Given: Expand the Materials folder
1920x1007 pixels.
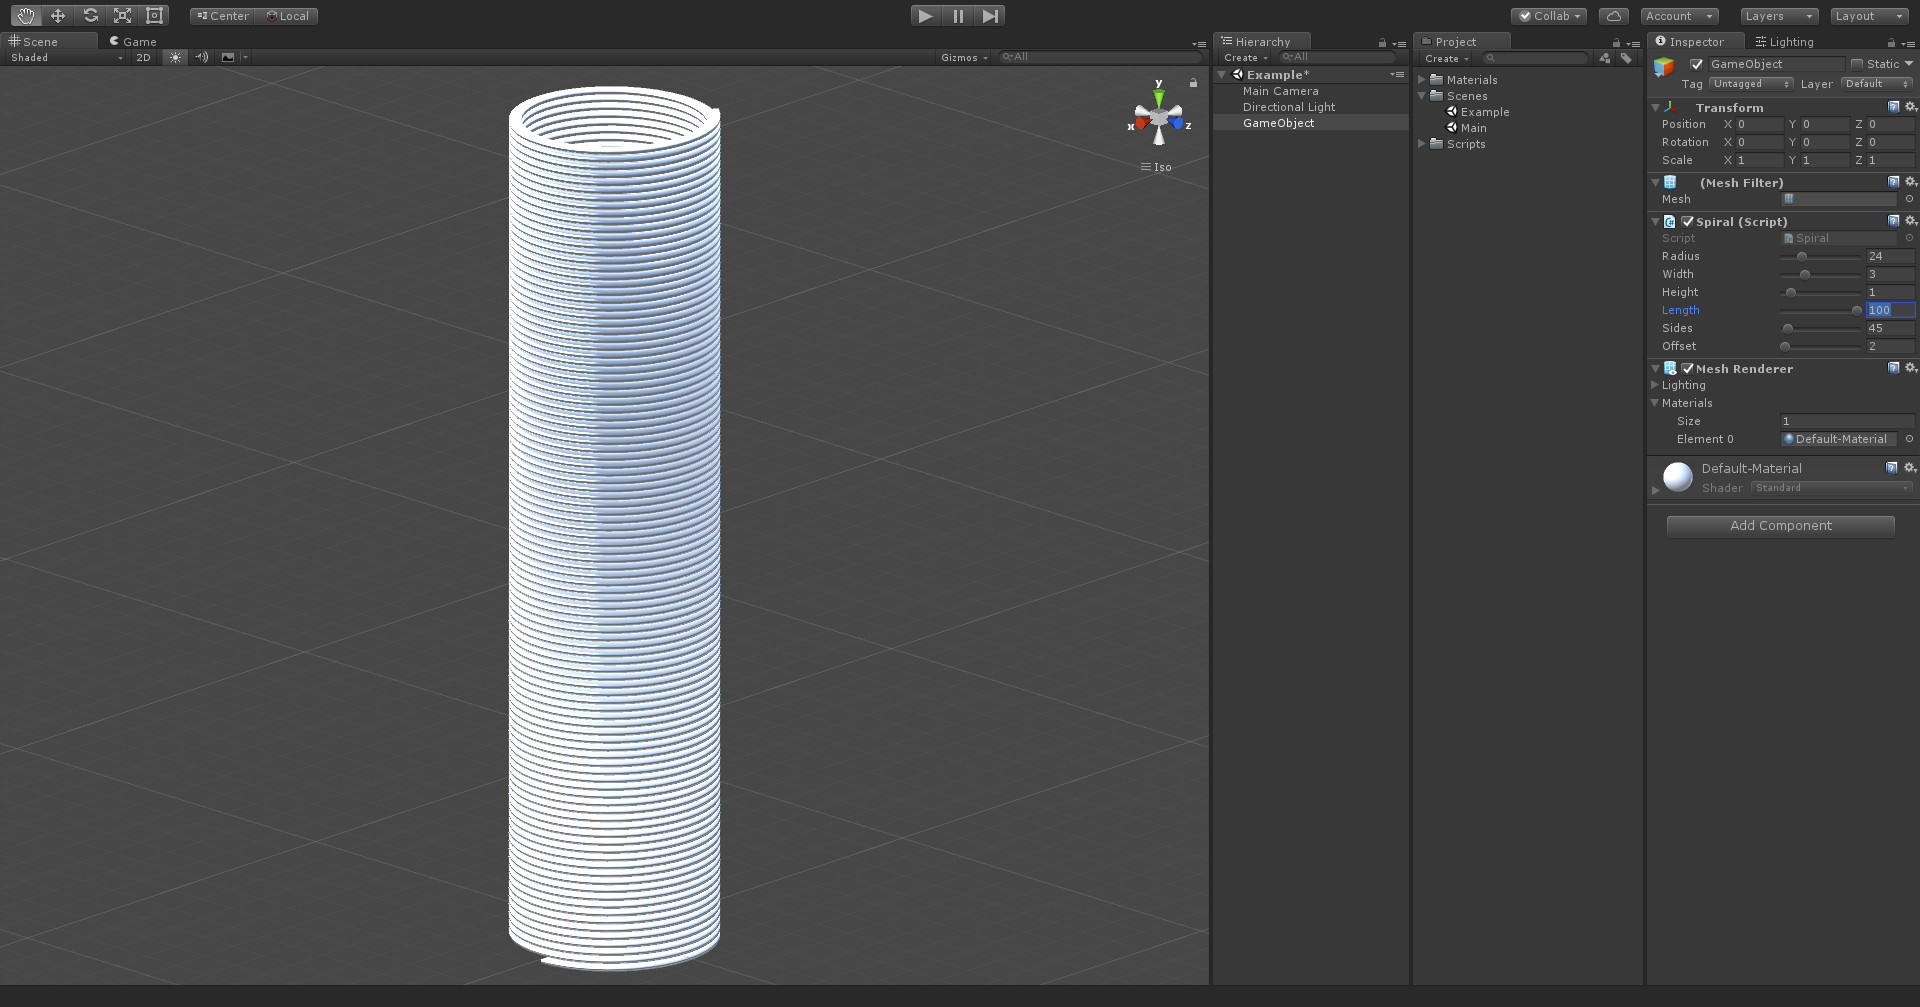Looking at the screenshot, I should (1422, 80).
